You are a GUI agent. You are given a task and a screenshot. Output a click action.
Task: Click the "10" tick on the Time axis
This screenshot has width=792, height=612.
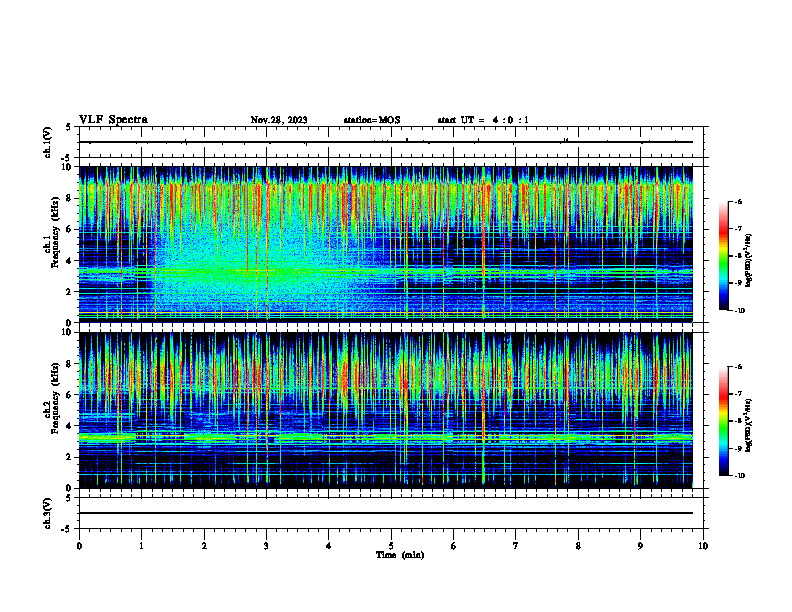[703, 546]
